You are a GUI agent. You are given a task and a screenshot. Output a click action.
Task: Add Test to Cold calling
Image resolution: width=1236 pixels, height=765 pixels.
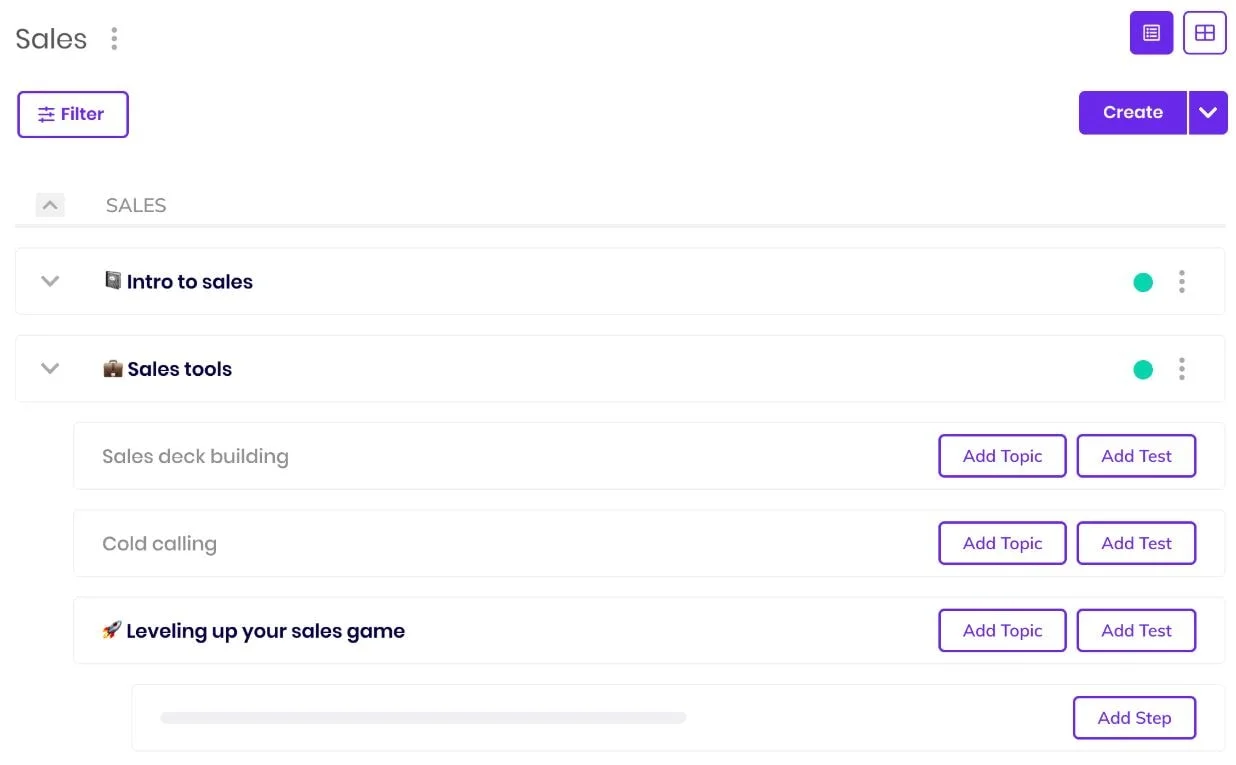(x=1136, y=543)
